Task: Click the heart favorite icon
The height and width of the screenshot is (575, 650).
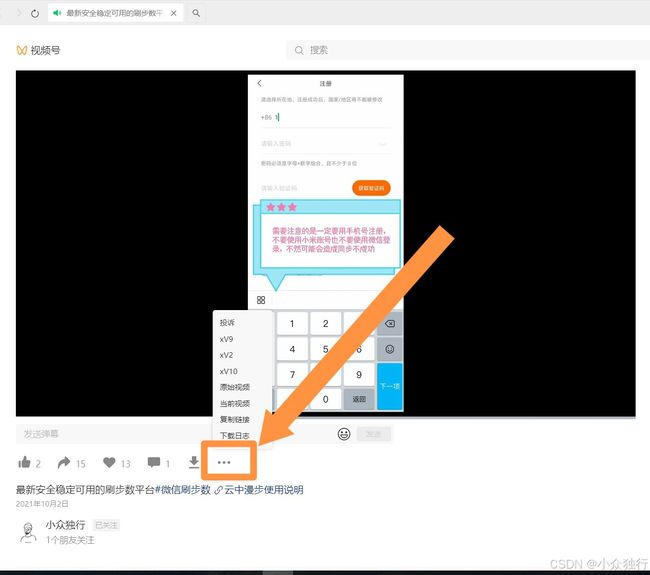Action: [109, 462]
